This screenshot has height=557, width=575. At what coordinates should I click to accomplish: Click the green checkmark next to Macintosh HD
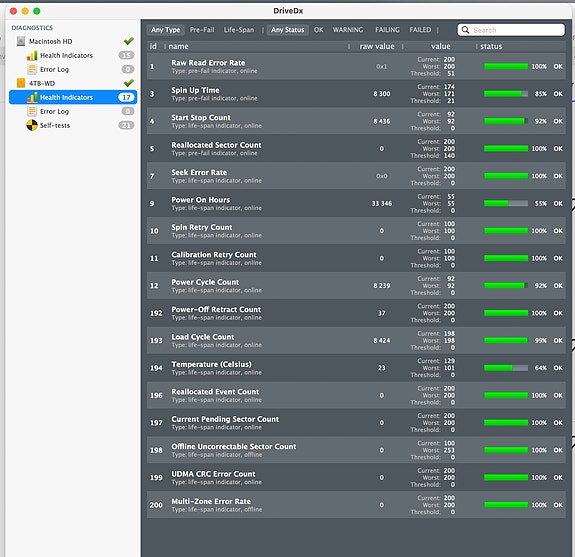[129, 41]
